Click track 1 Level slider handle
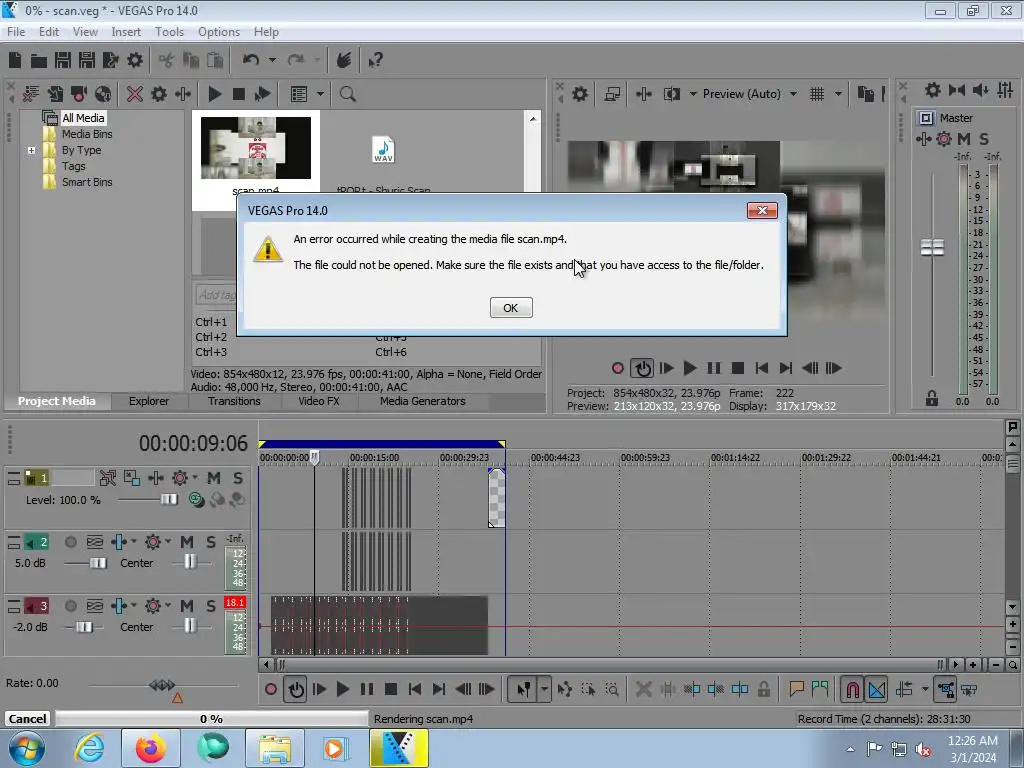The height and width of the screenshot is (768, 1024). pyautogui.click(x=168, y=500)
